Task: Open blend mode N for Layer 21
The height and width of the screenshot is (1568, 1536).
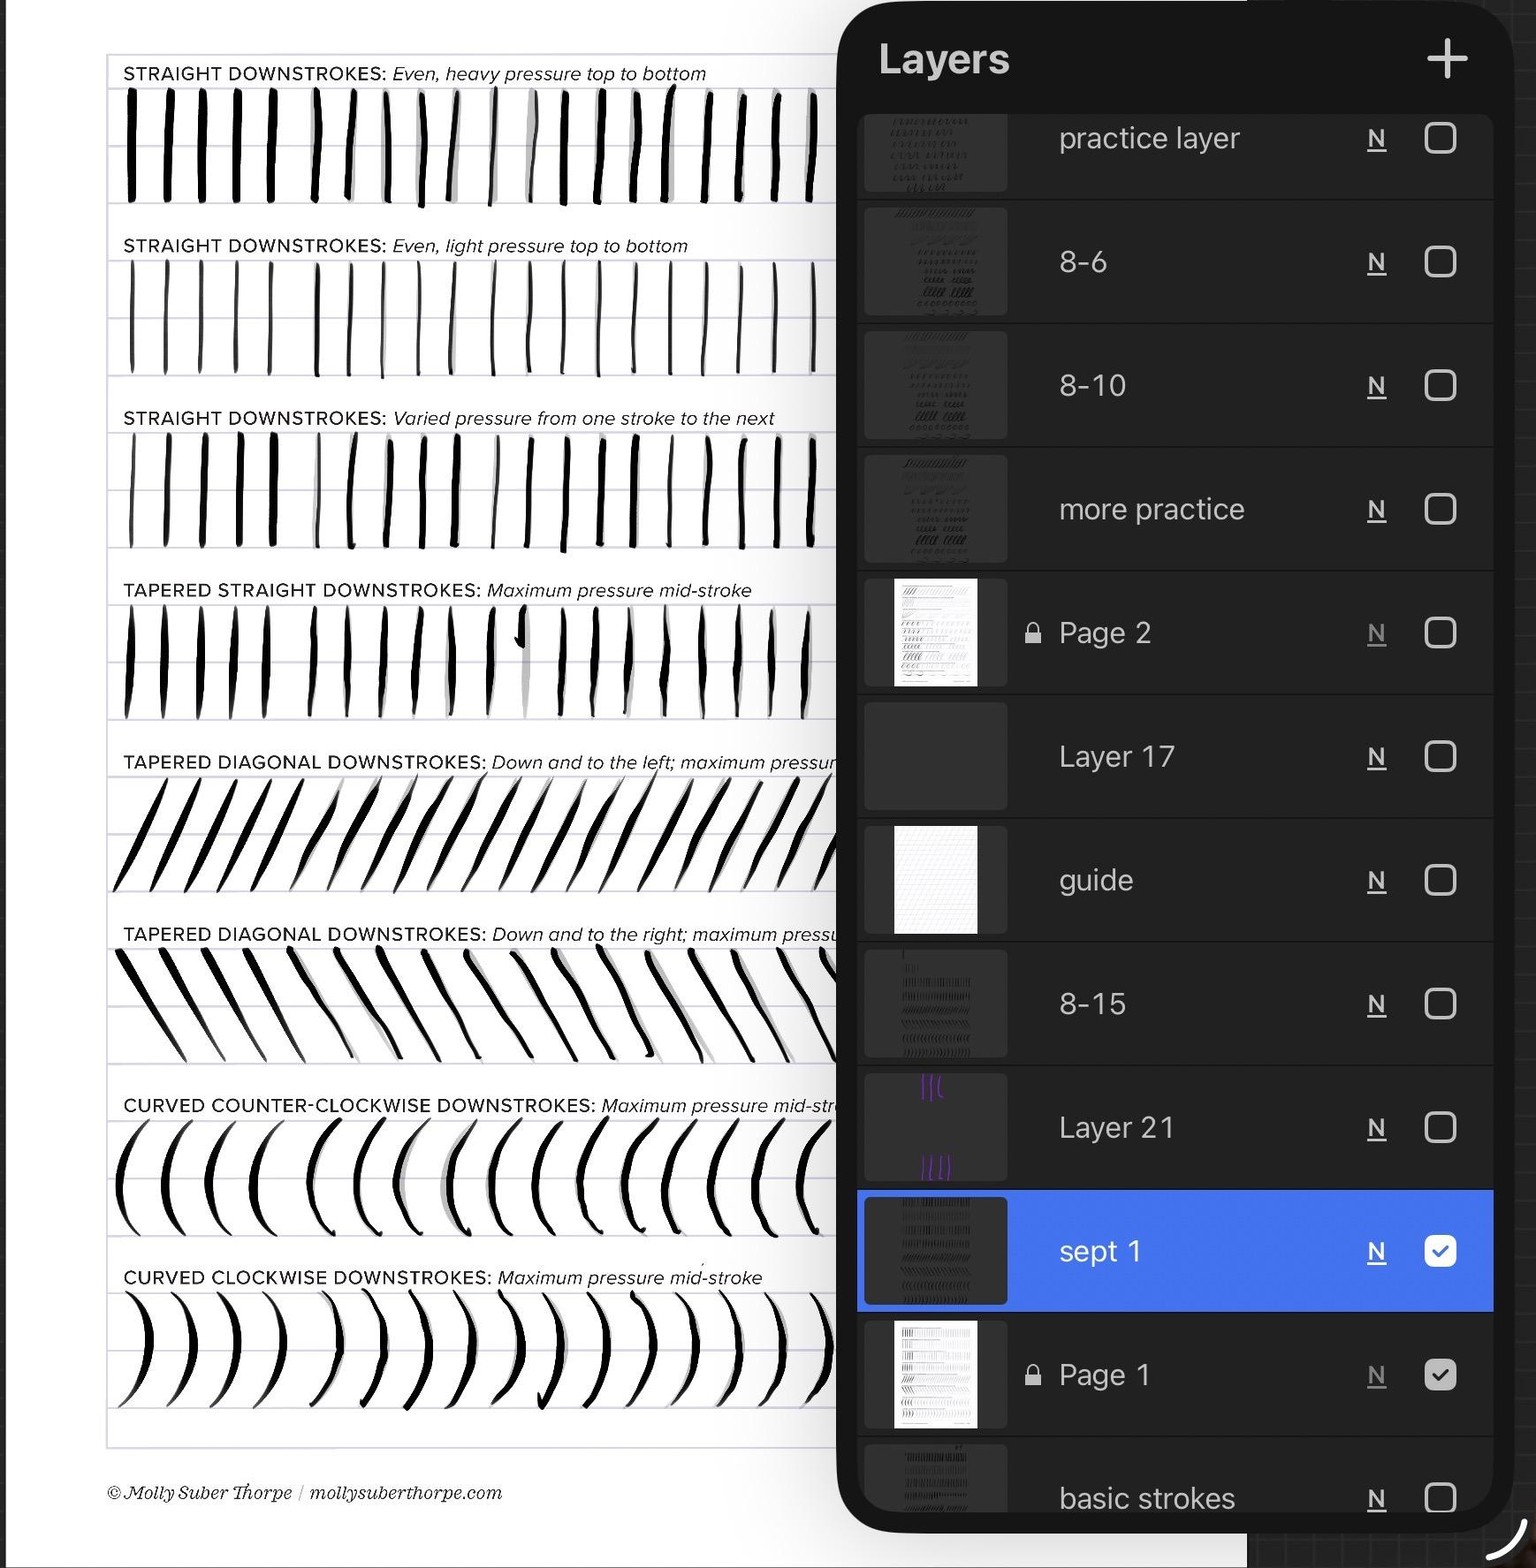Action: 1377,1128
